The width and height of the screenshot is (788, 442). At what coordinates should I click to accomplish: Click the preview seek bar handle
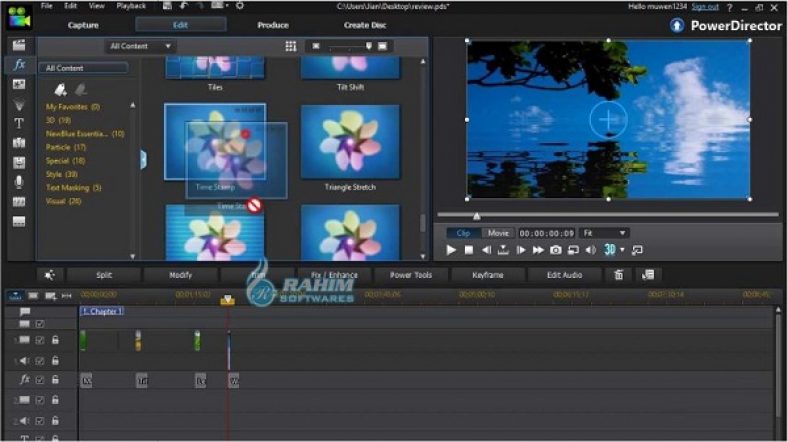click(x=476, y=216)
